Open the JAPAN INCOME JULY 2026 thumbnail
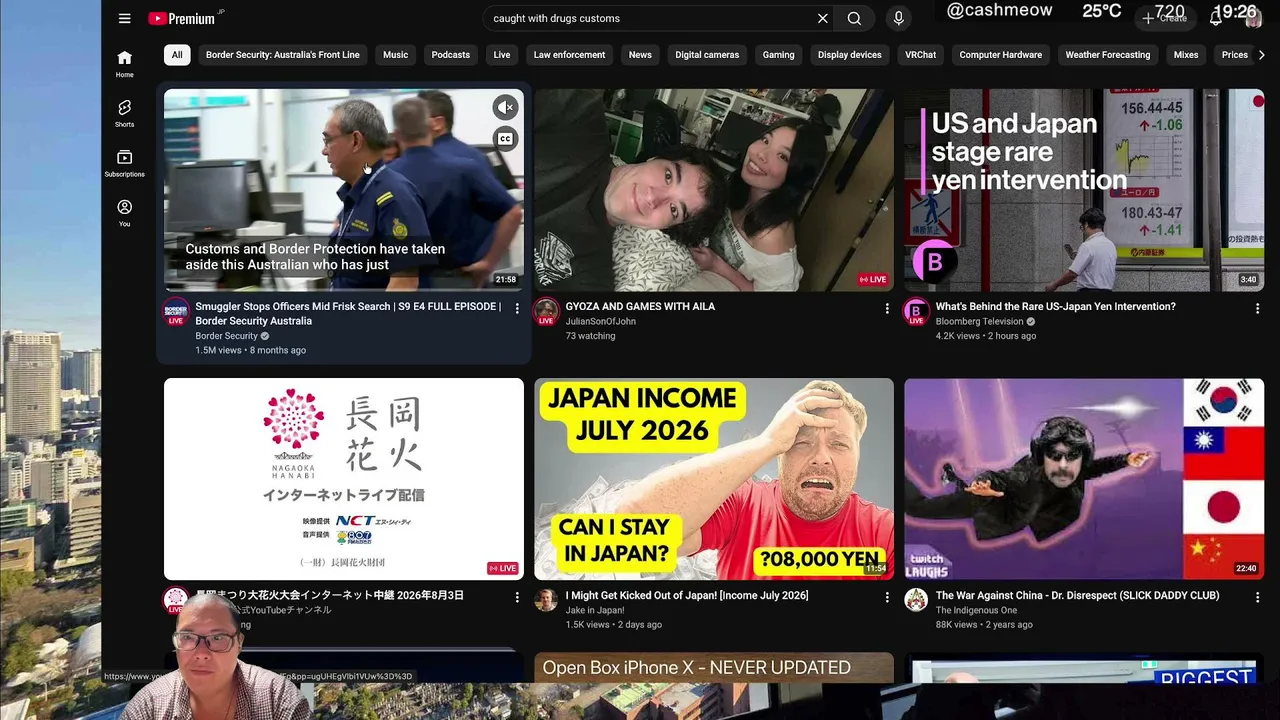This screenshot has height=720, width=1280. [714, 479]
